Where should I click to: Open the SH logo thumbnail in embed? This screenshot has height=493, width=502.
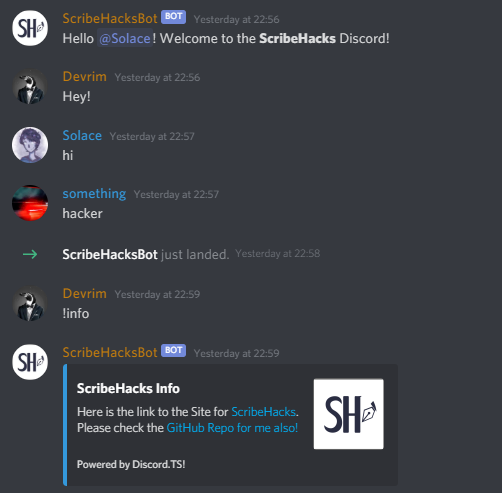point(348,414)
